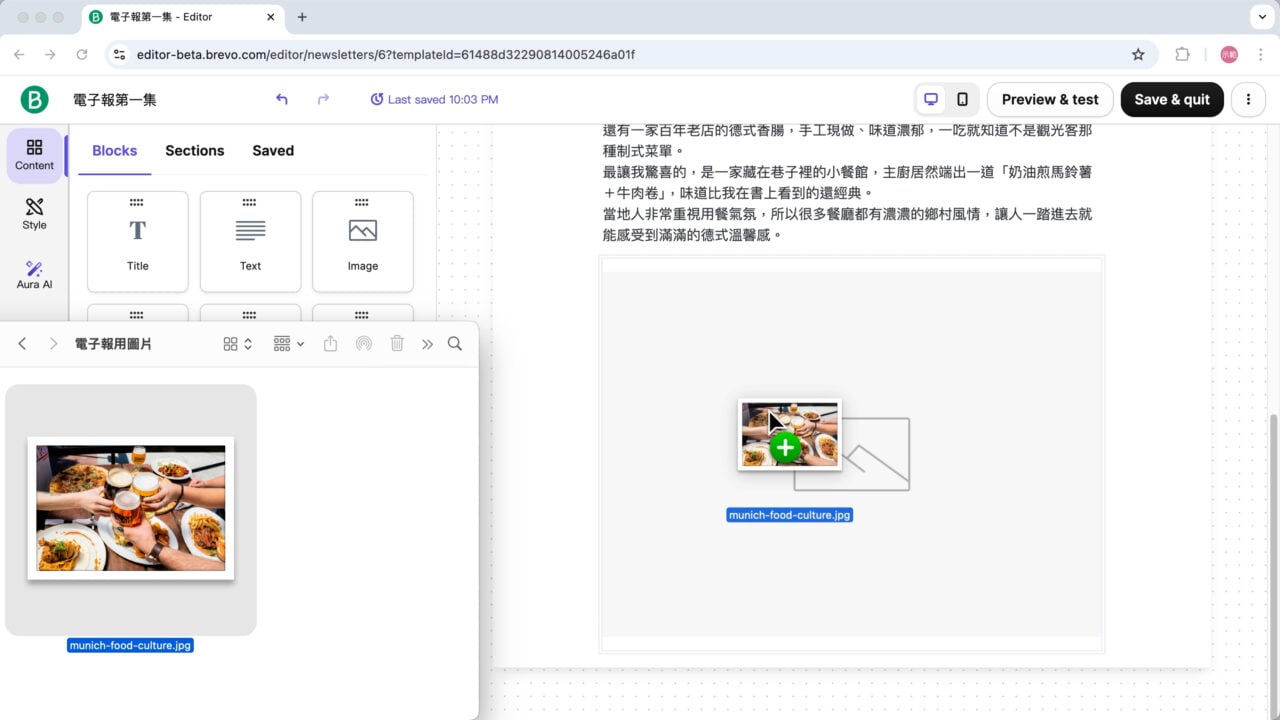Click the Preview & test button
This screenshot has height=720, width=1280.
point(1050,99)
